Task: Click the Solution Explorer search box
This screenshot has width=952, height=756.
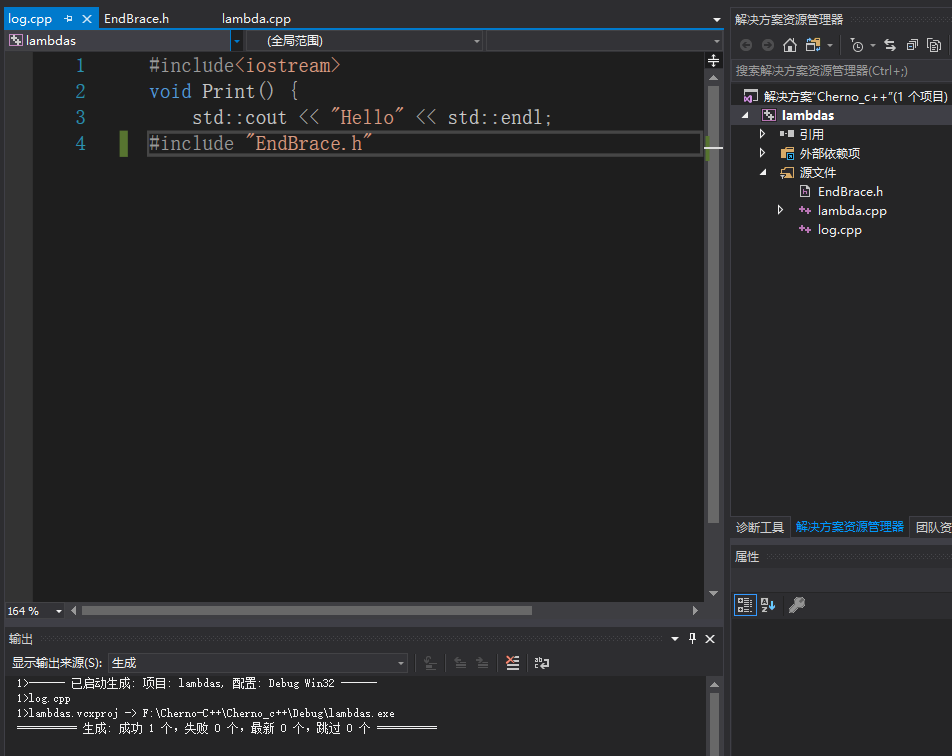Action: click(840, 71)
